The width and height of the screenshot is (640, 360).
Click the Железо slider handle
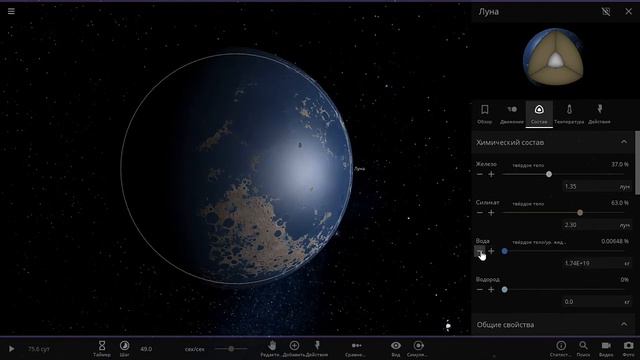coord(549,174)
